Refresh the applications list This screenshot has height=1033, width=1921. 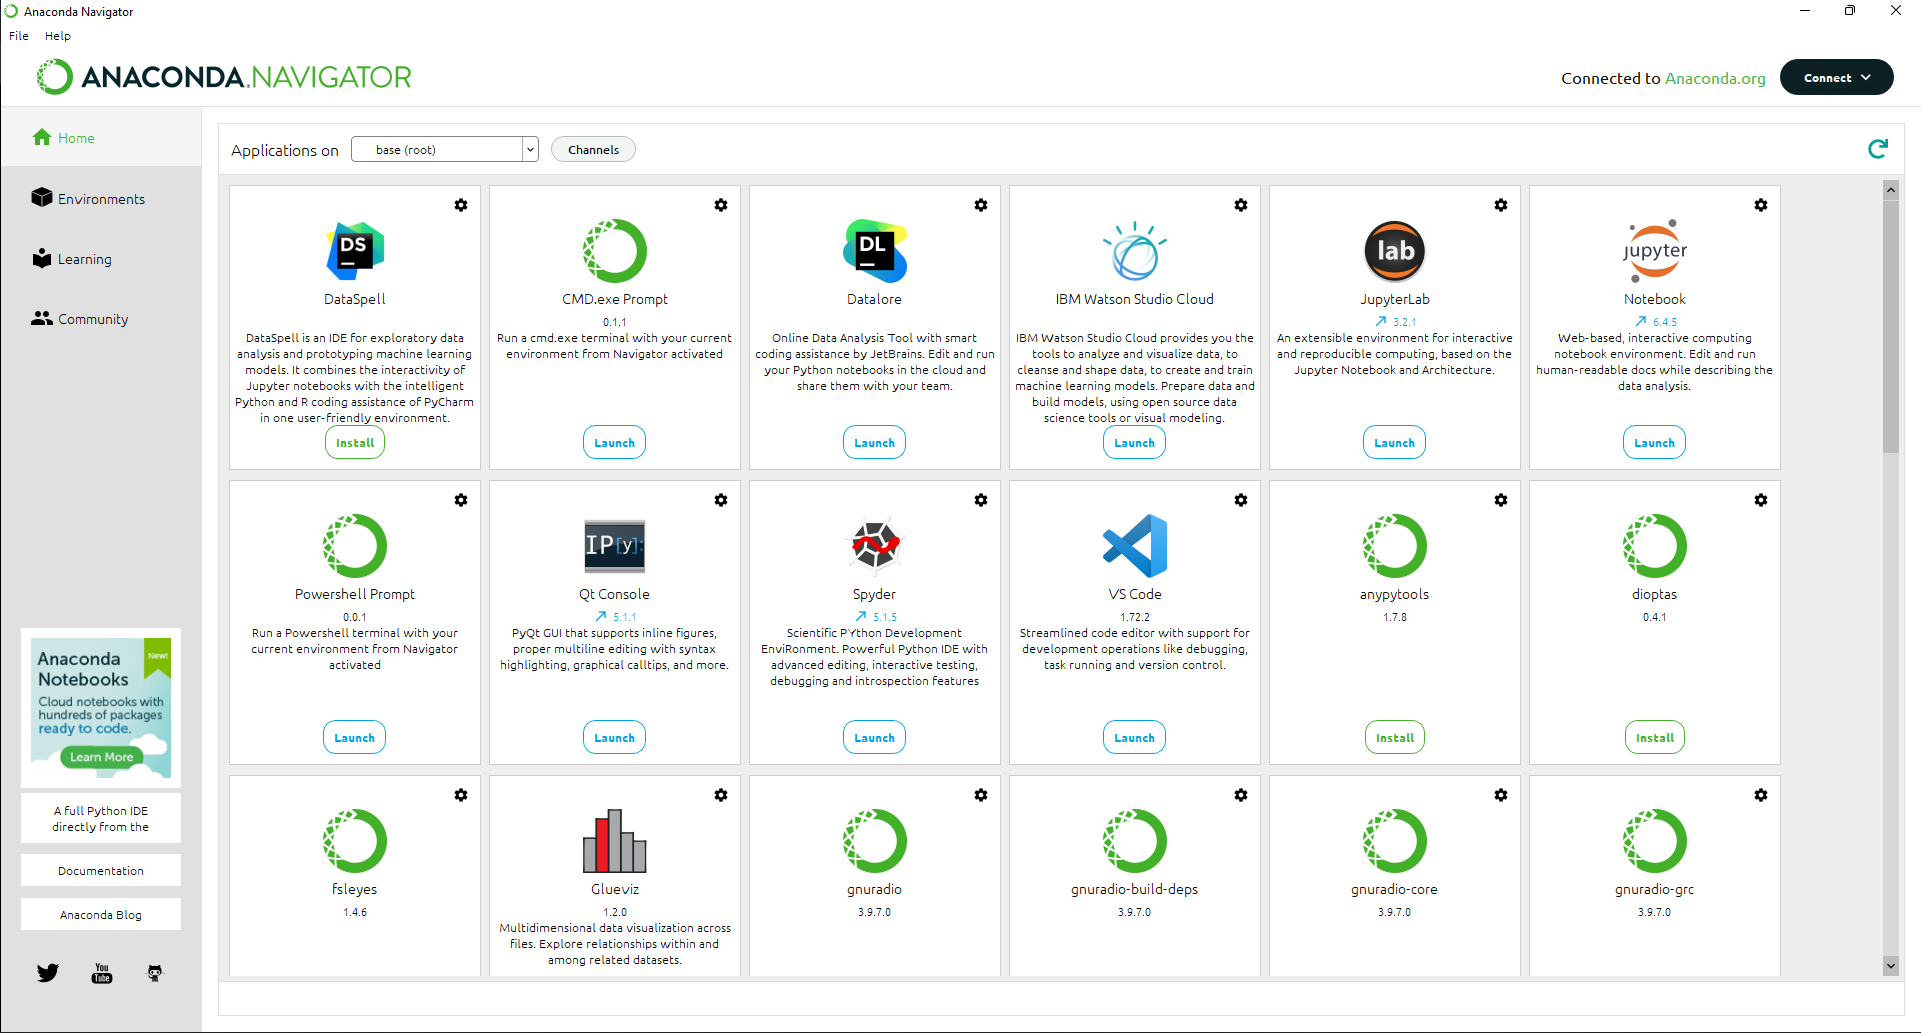coord(1878,149)
